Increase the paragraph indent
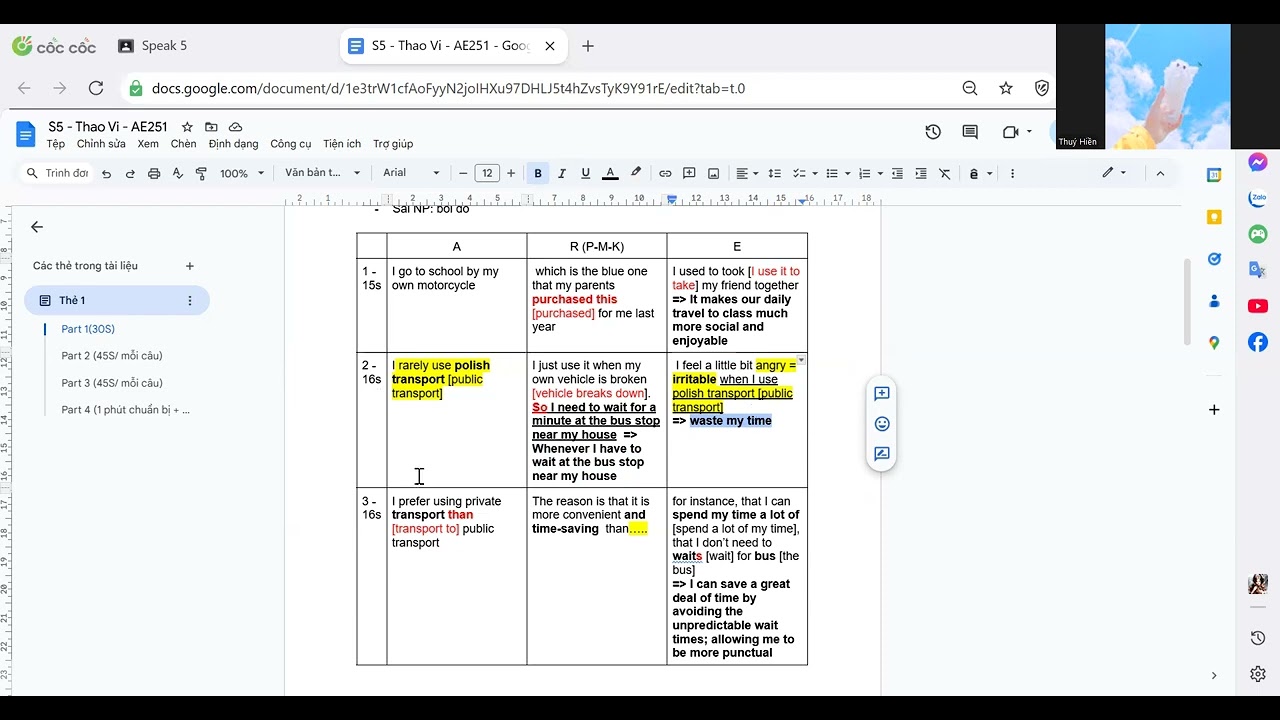This screenshot has width=1280, height=720. pyautogui.click(x=921, y=173)
